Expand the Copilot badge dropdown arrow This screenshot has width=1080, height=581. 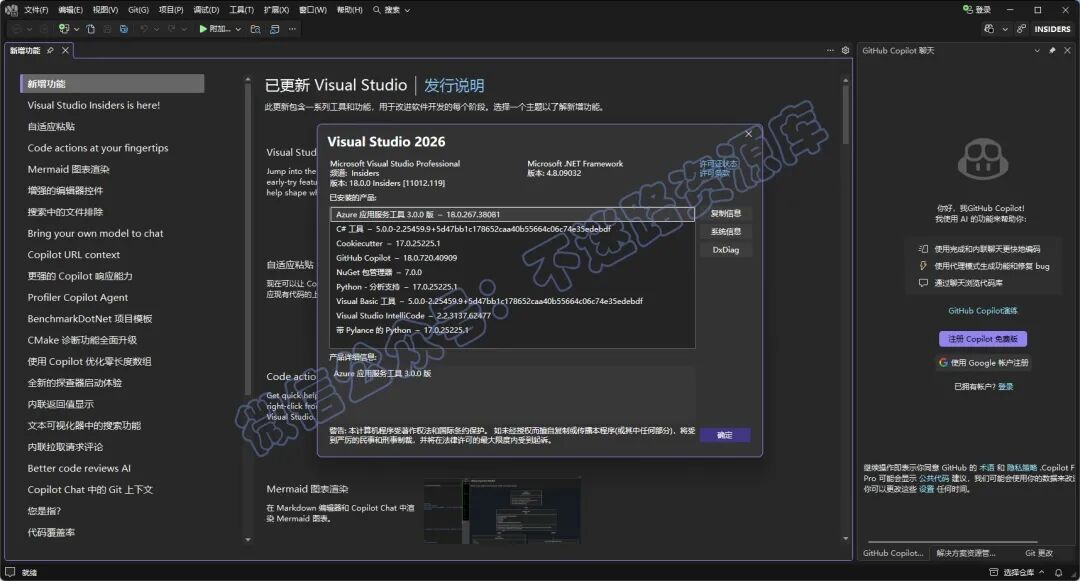(x=1005, y=29)
